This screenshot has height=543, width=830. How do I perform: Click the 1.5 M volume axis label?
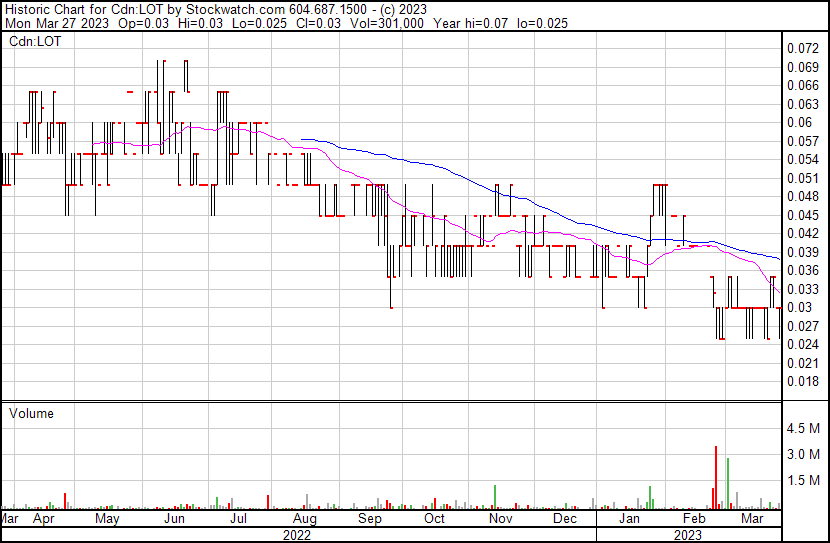[x=804, y=480]
